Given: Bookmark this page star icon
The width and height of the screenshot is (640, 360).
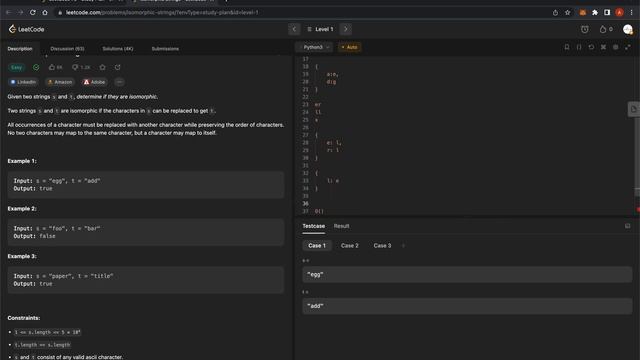Looking at the screenshot, I should 567,13.
